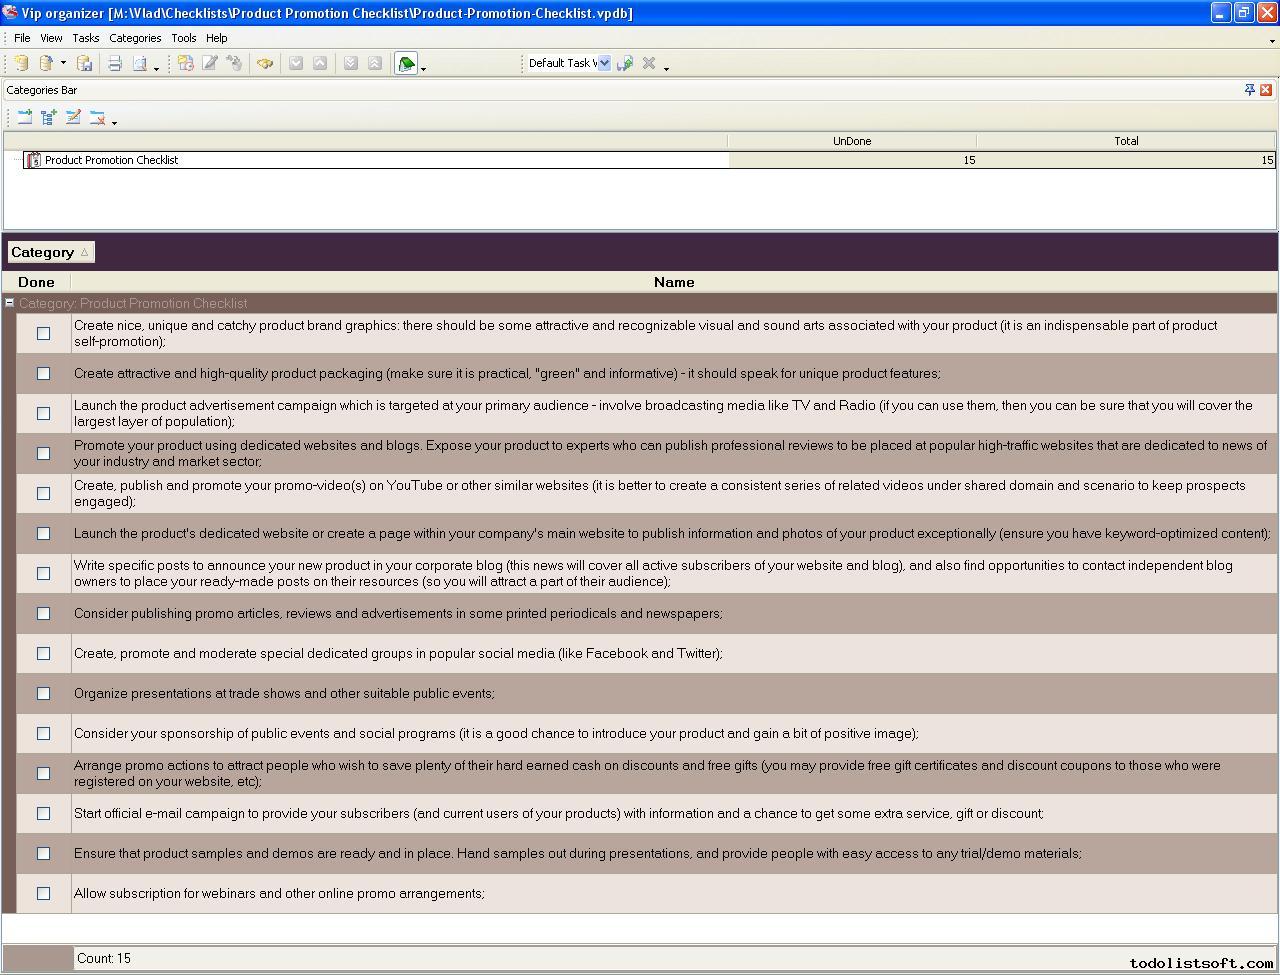Open the Default Task View dropdown
Screen dimensions: 1280x975
pos(604,63)
